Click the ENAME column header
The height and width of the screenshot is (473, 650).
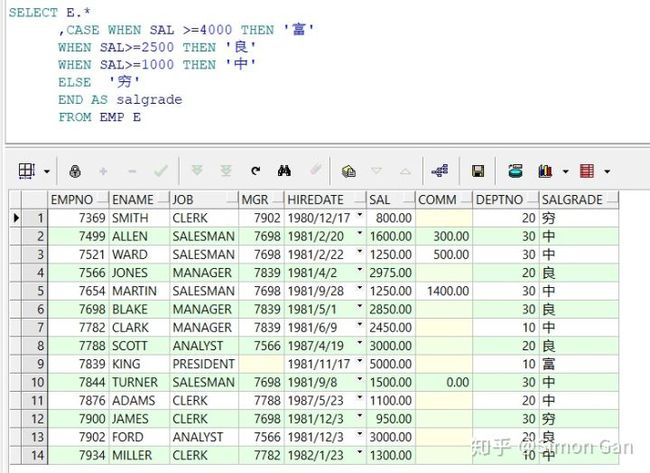(139, 200)
